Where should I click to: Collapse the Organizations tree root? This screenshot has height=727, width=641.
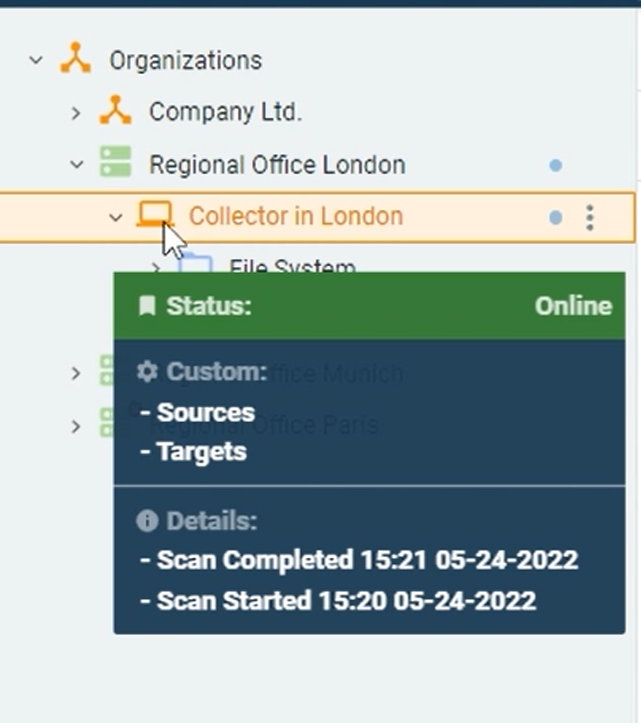coord(36,60)
